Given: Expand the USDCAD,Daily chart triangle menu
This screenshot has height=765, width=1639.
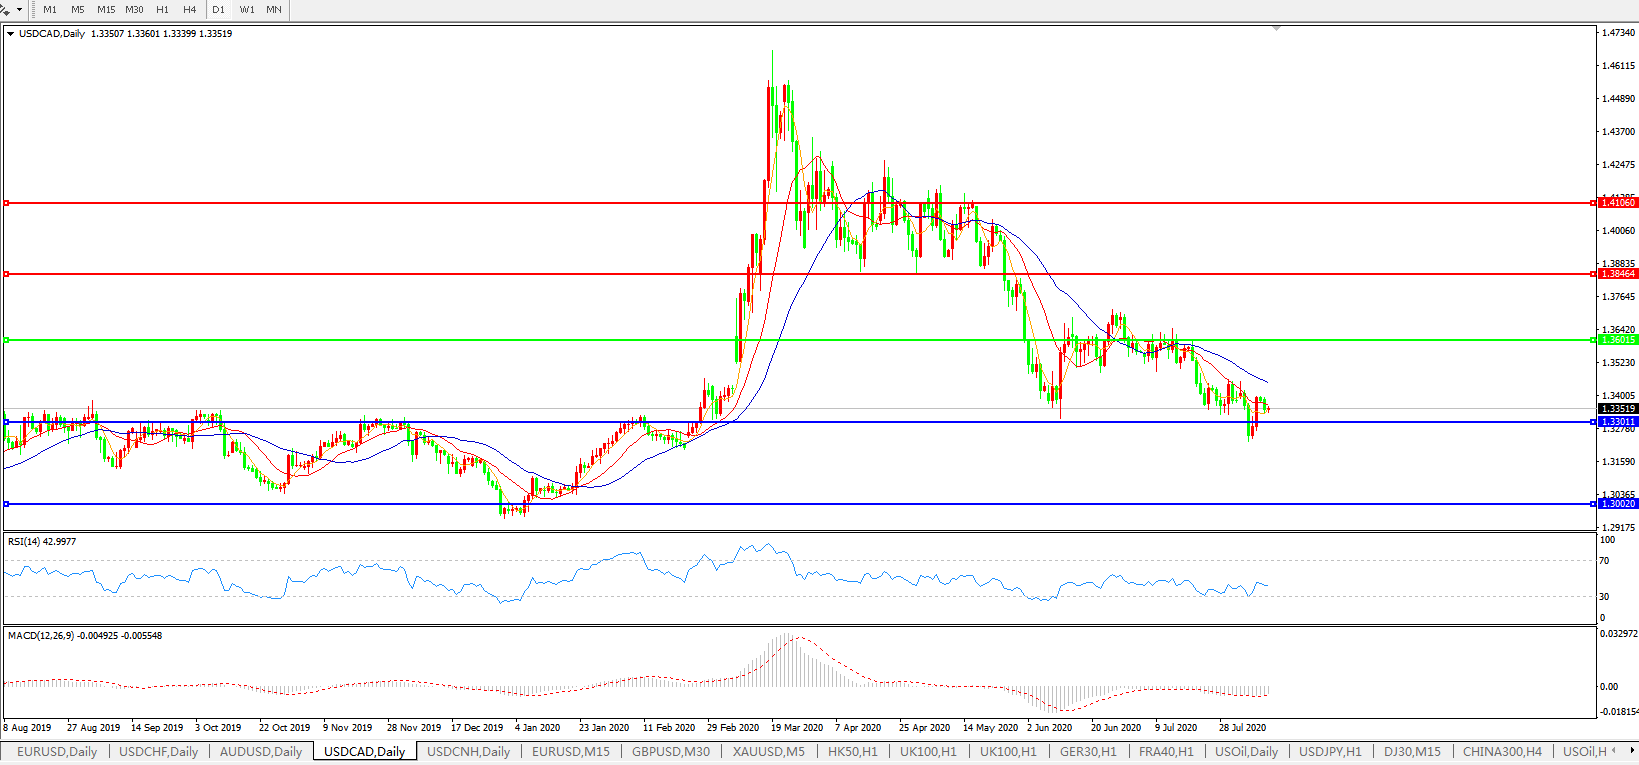Looking at the screenshot, I should (10, 34).
